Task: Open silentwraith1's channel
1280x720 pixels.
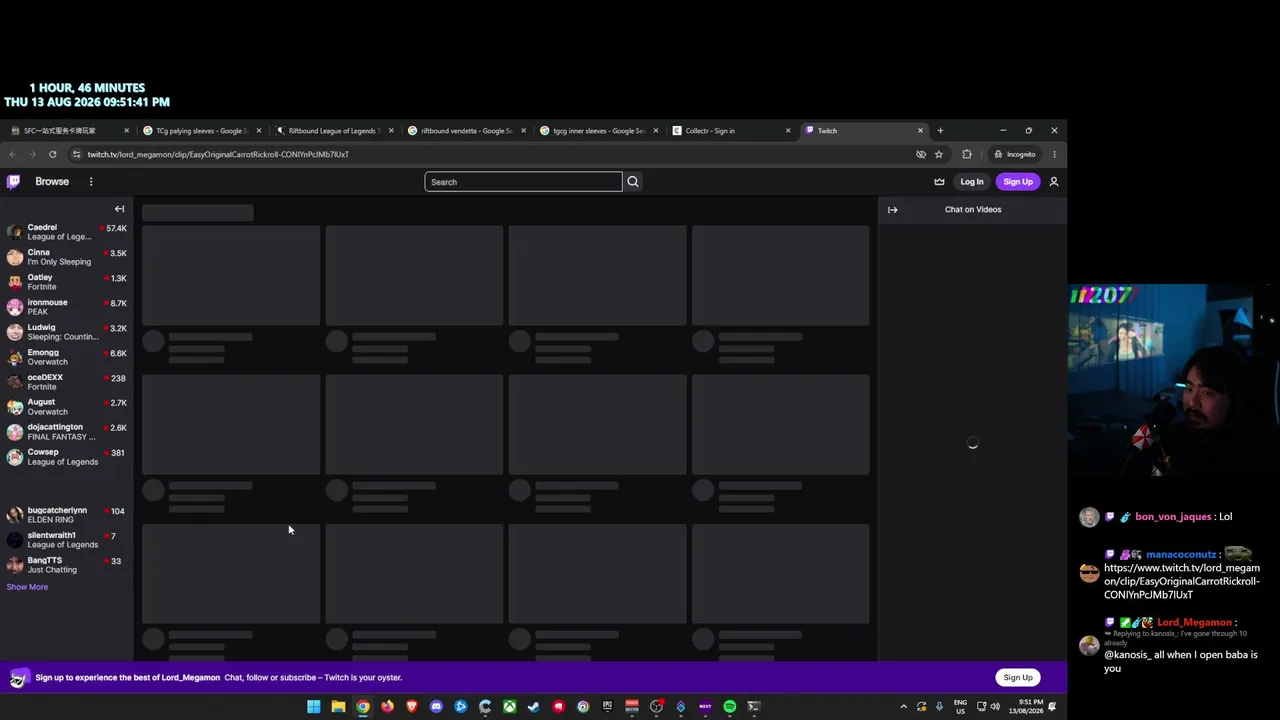Action: (x=66, y=540)
